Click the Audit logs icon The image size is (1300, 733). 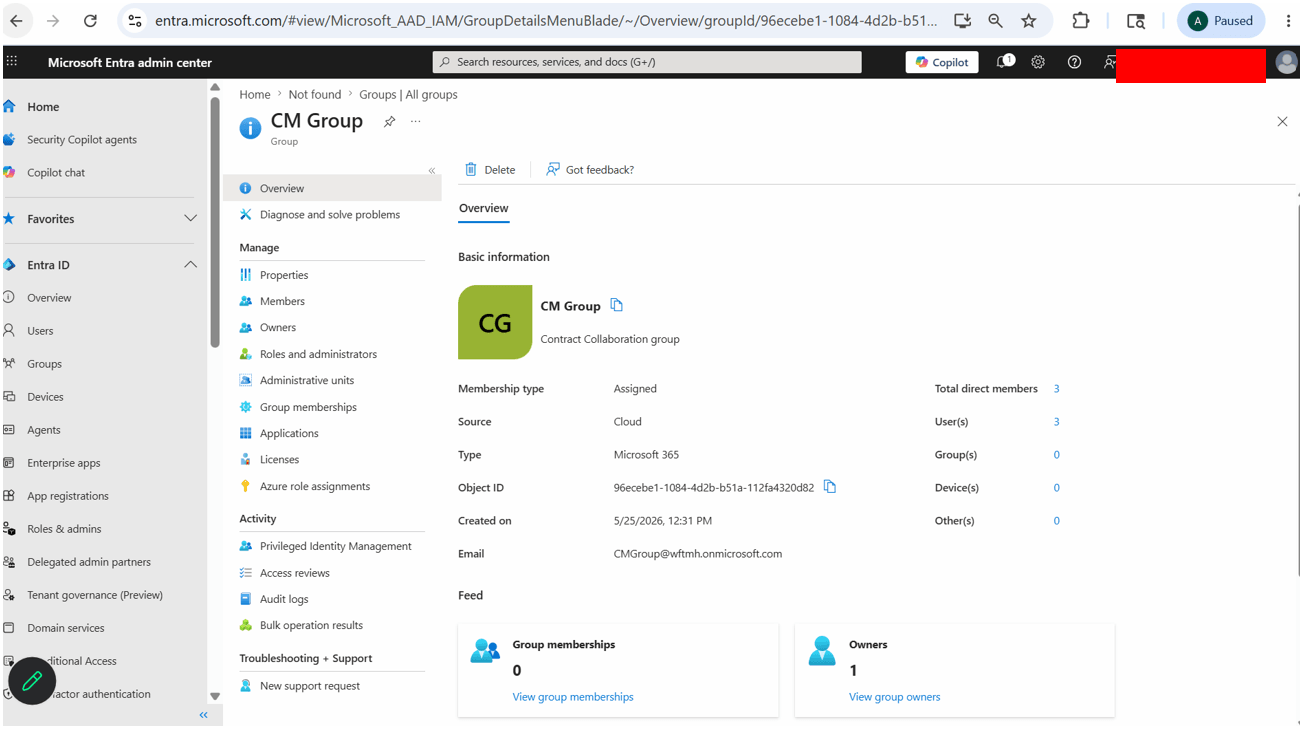[245, 599]
